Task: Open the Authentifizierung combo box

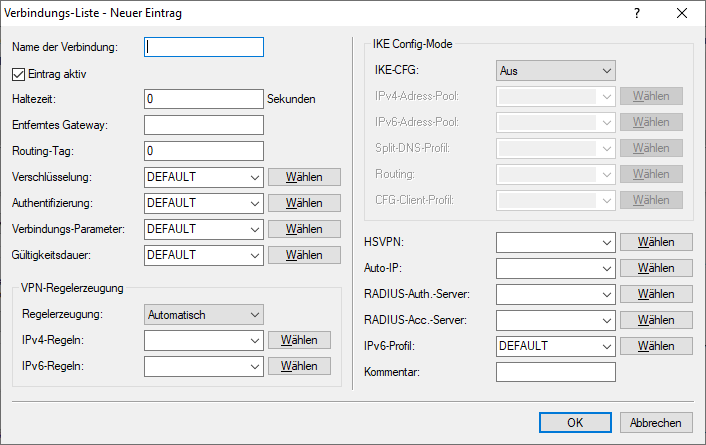Action: coord(203,203)
